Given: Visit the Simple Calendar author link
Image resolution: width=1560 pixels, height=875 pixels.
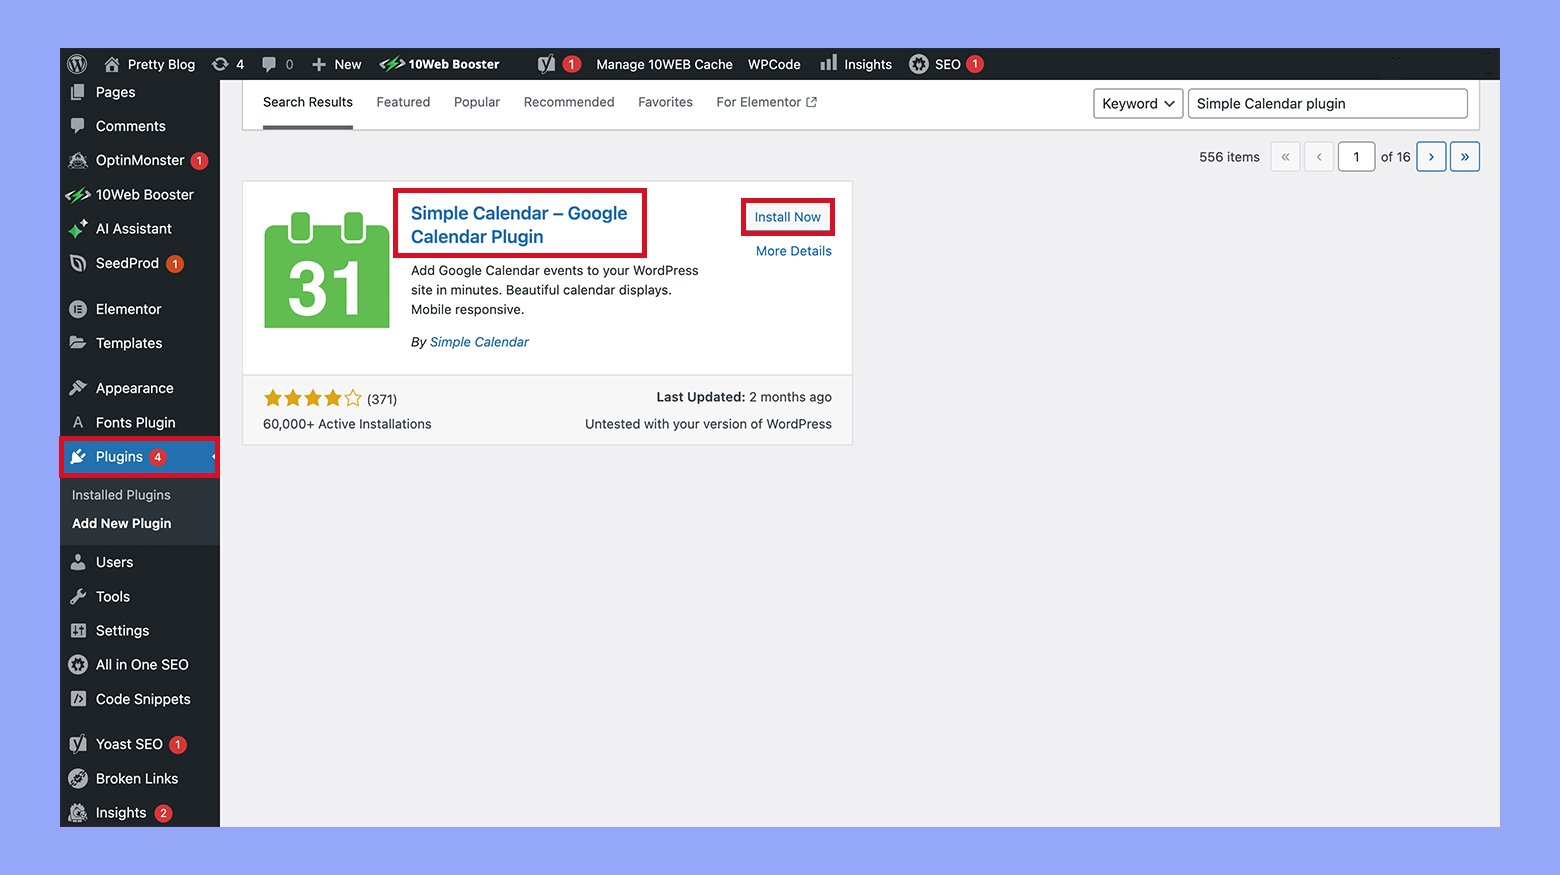Looking at the screenshot, I should click(479, 341).
